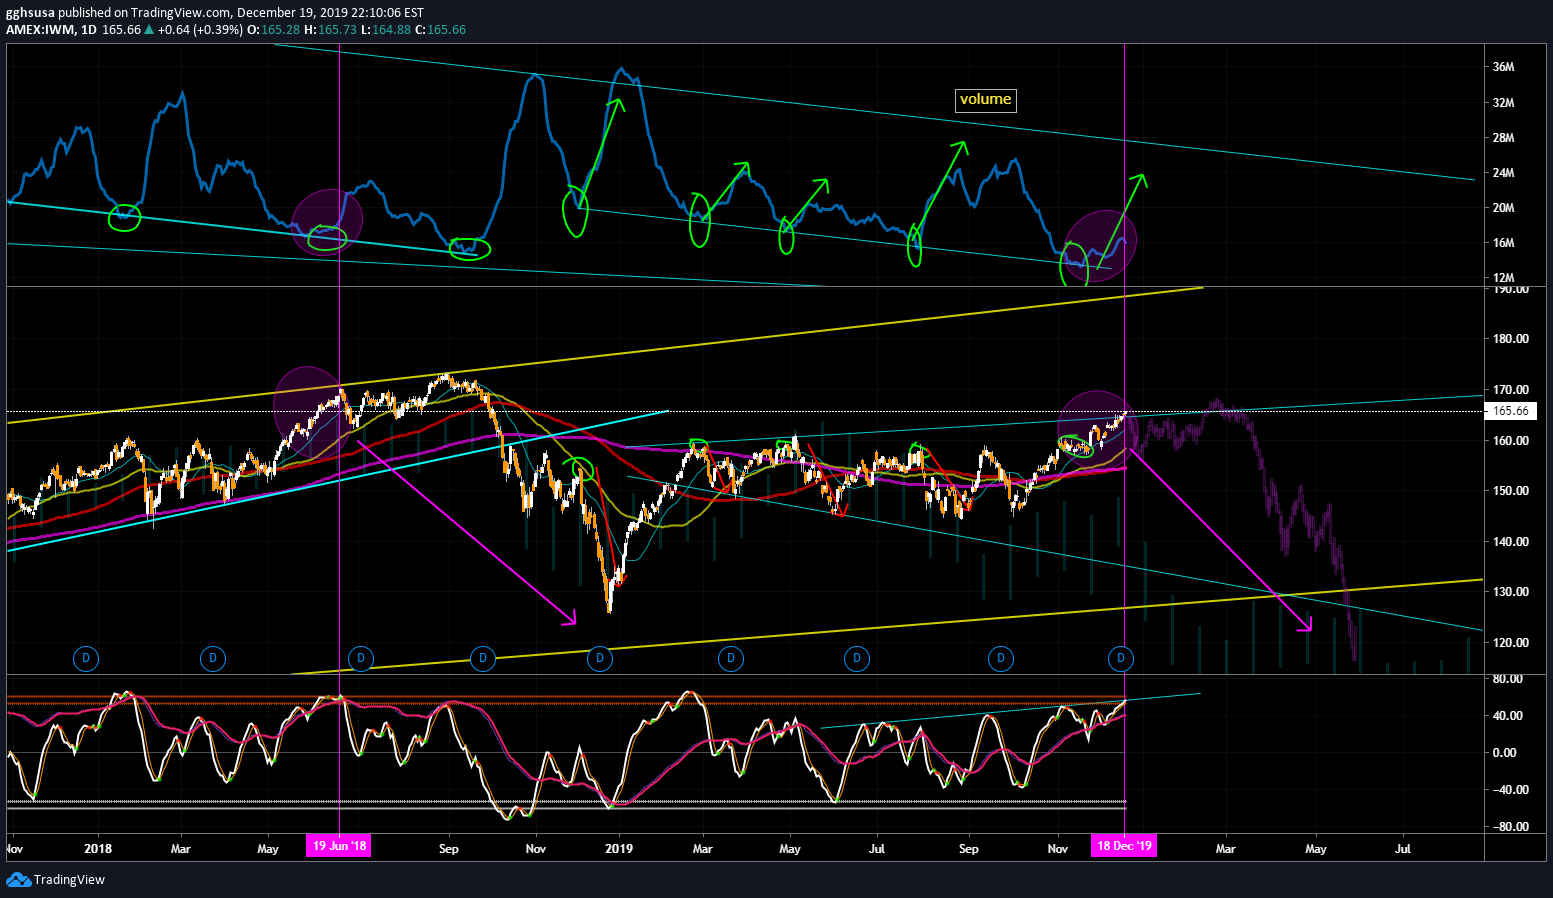Click the H:165.73 high value
Screen dimensions: 1553x898
coord(330,30)
